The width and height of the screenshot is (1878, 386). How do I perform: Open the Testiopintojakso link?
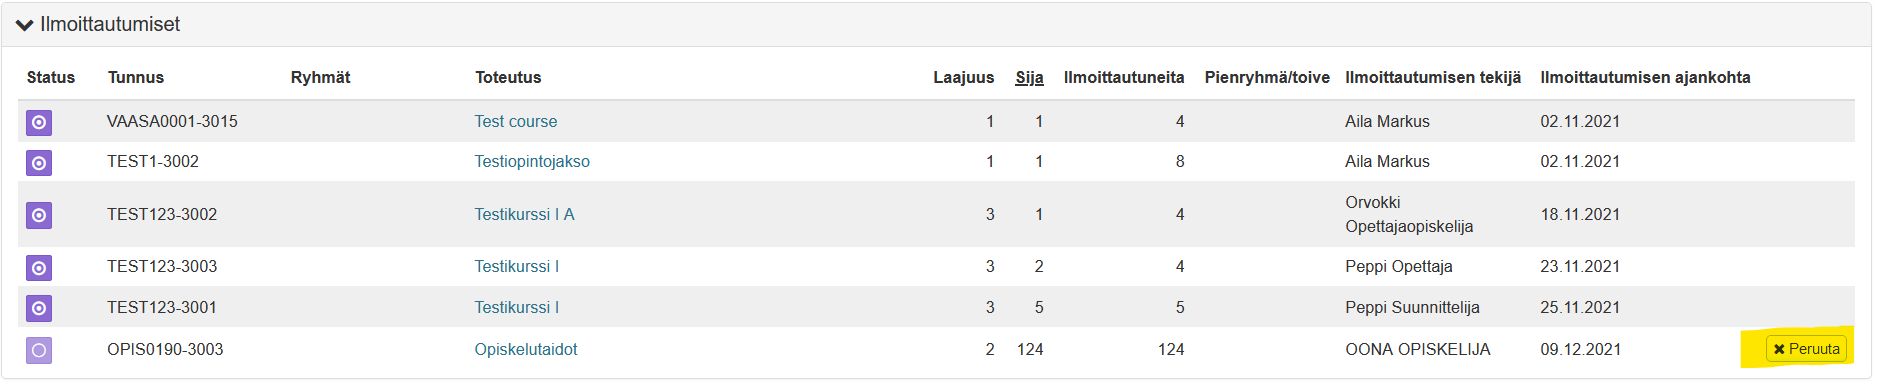coord(532,161)
